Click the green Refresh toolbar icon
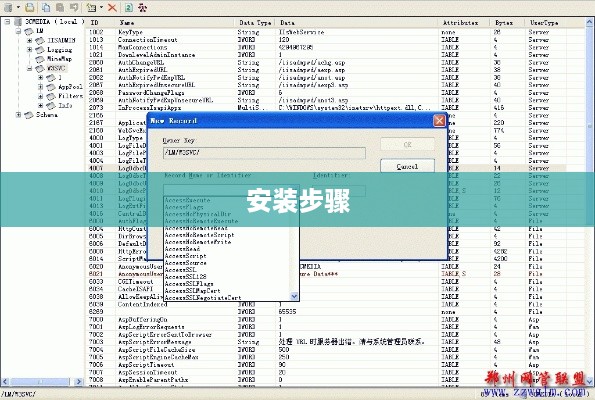595x400 pixels. click(x=129, y=7)
